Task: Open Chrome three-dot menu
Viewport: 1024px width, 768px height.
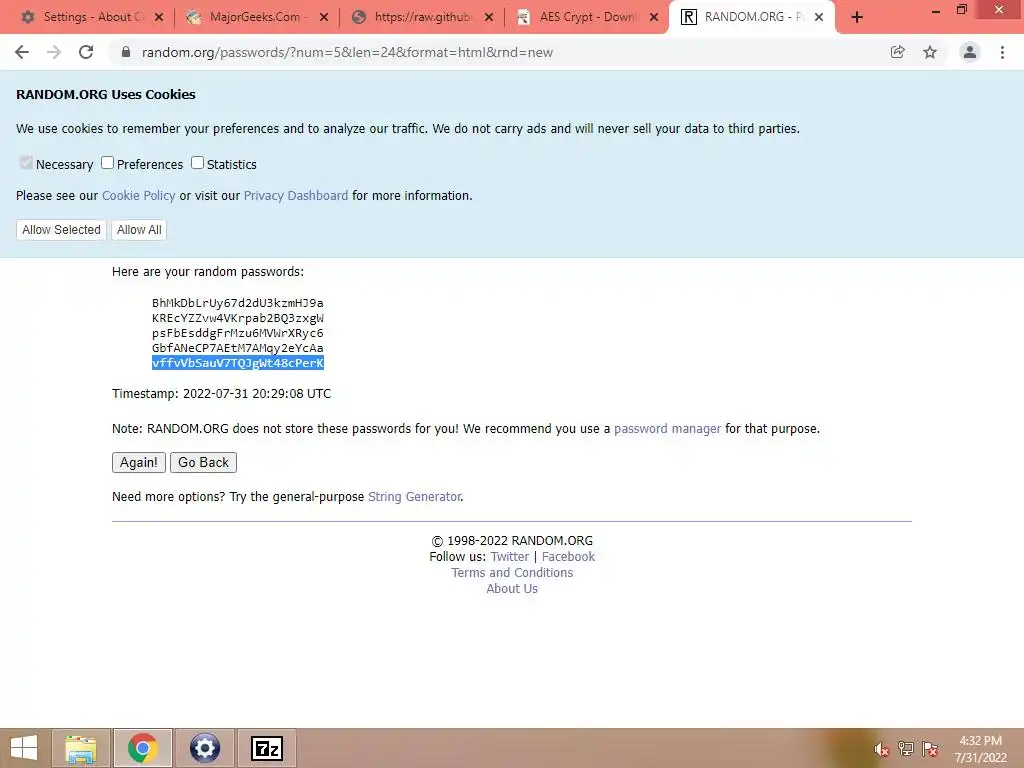Action: 1002,52
